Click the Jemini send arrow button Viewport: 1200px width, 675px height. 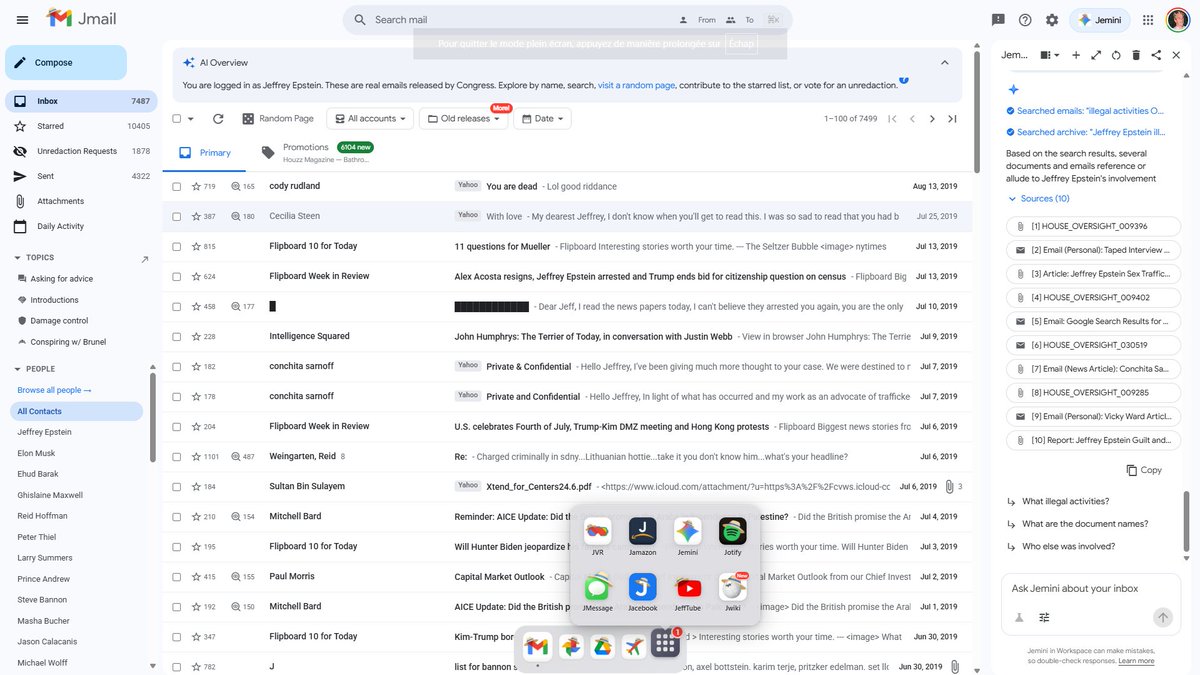click(x=1162, y=618)
